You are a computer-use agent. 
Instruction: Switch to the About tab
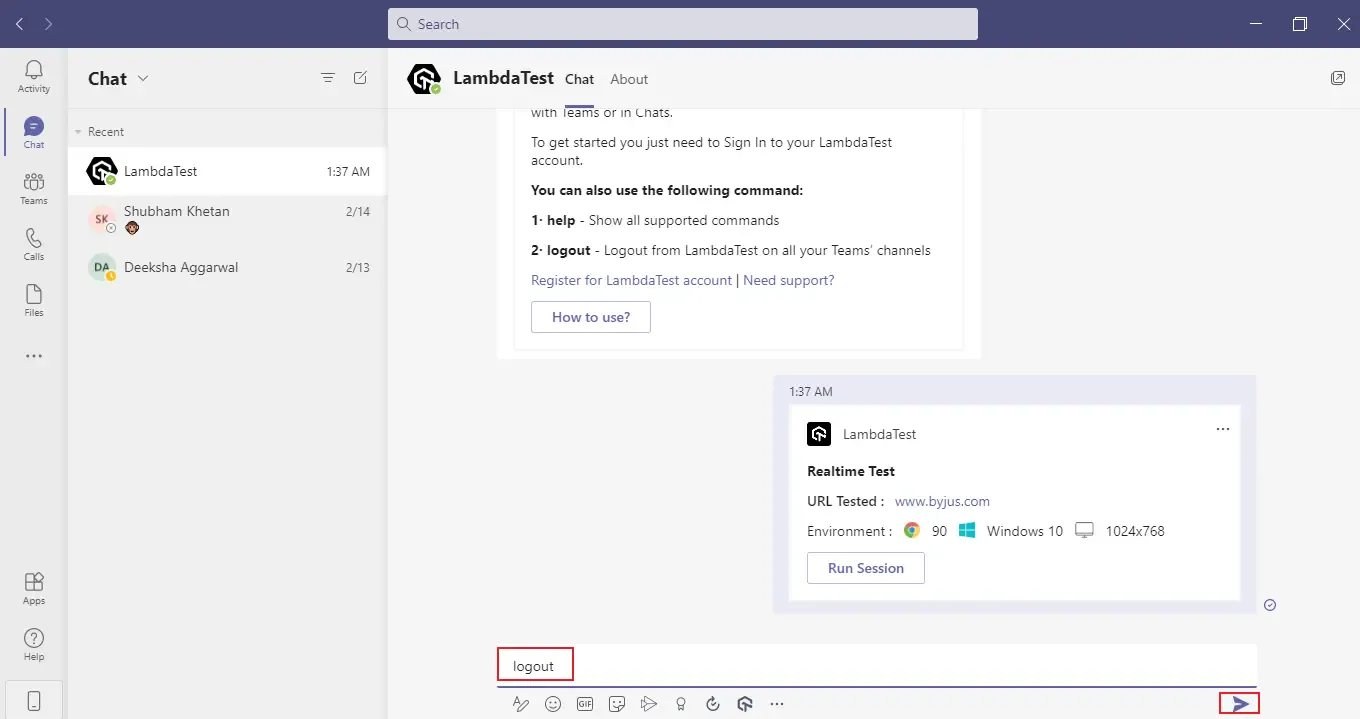[629, 79]
